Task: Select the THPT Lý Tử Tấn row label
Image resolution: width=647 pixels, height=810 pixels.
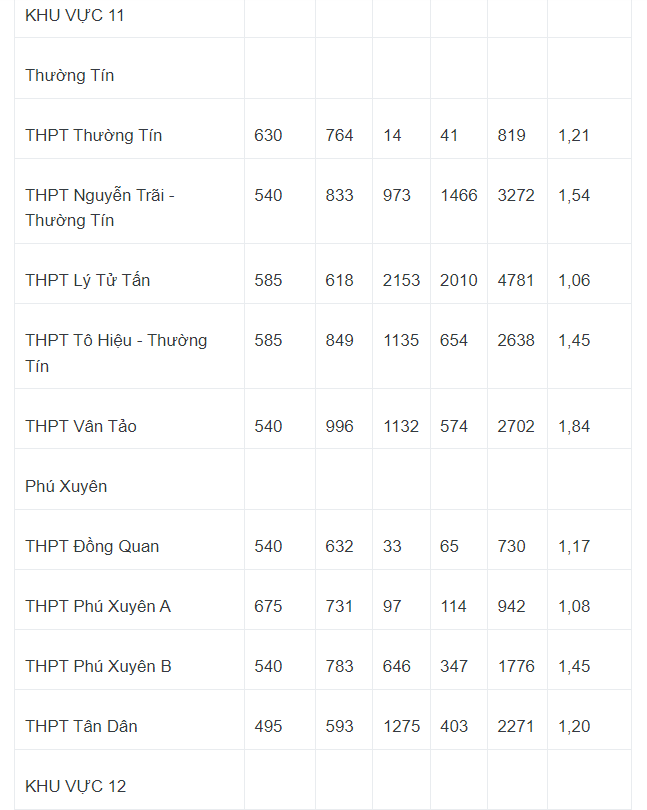Action: [x=88, y=281]
